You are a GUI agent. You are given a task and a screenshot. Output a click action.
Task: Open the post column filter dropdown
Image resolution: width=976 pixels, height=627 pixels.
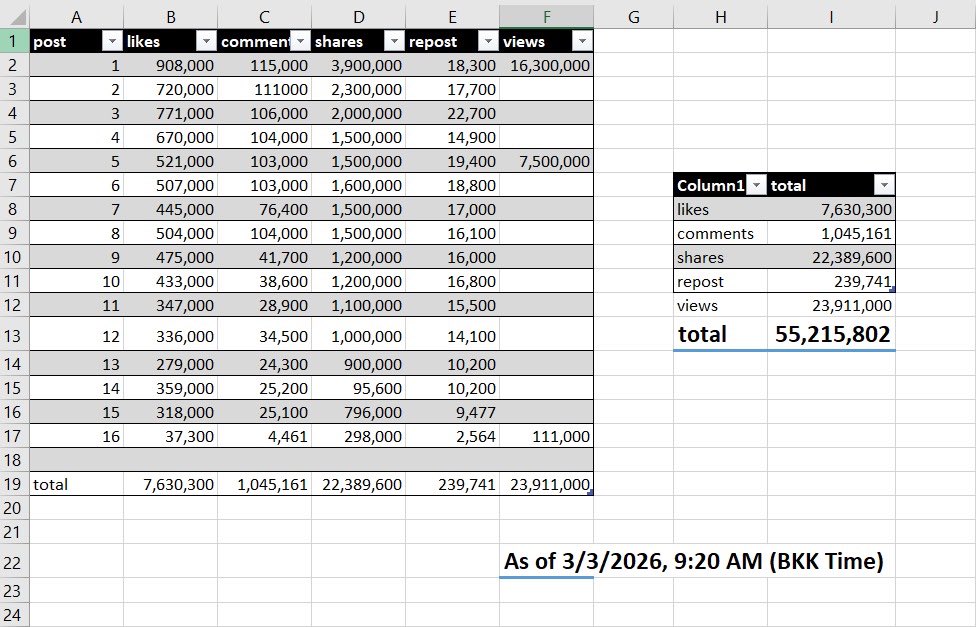pos(112,42)
